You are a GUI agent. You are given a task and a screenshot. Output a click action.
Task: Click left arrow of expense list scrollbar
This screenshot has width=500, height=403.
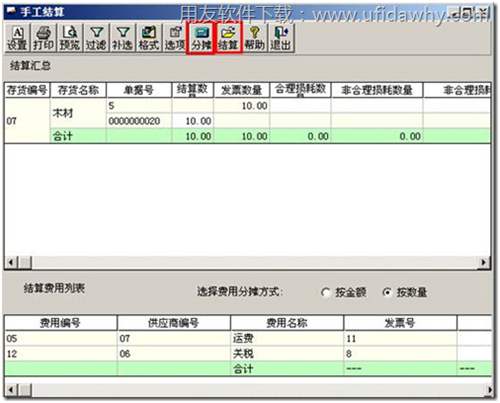pyautogui.click(x=11, y=389)
